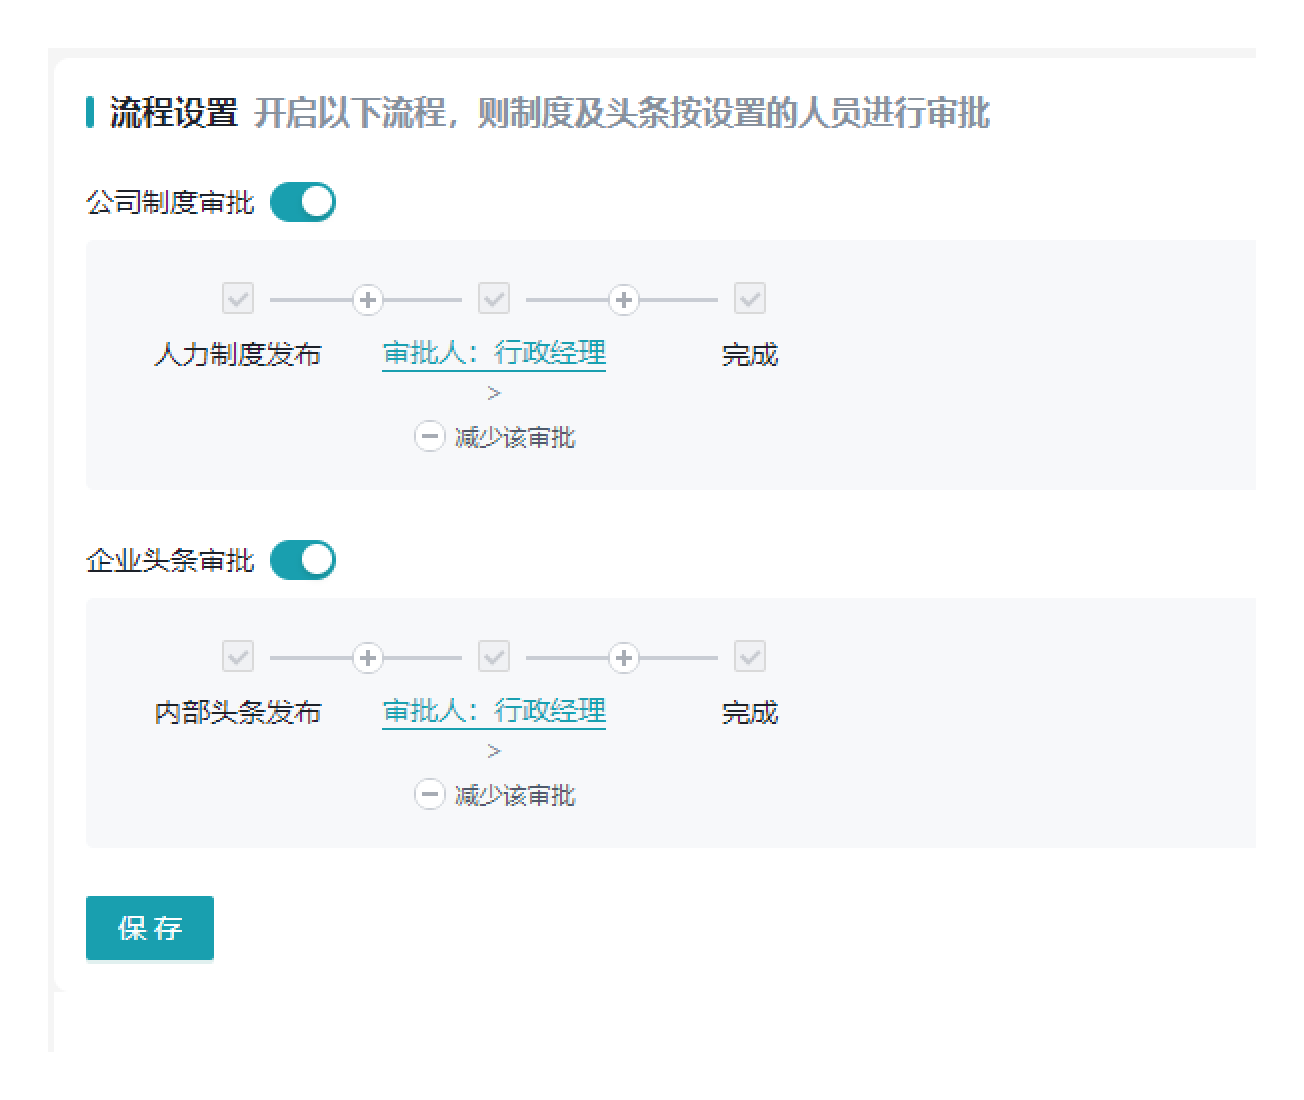Check the approver step box in 公司制度审批
This screenshot has height=1100, width=1304.
click(494, 298)
